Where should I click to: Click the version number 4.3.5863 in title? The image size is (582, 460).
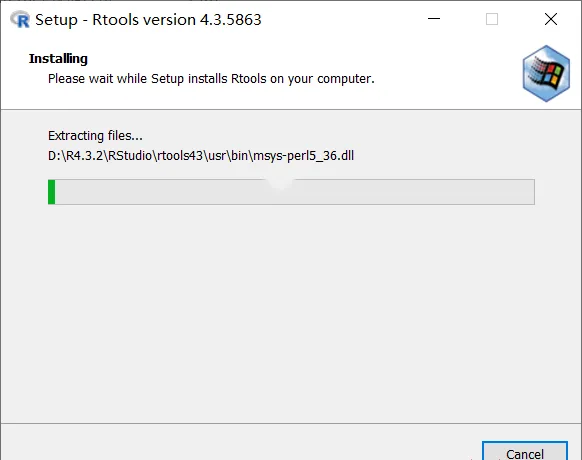230,20
